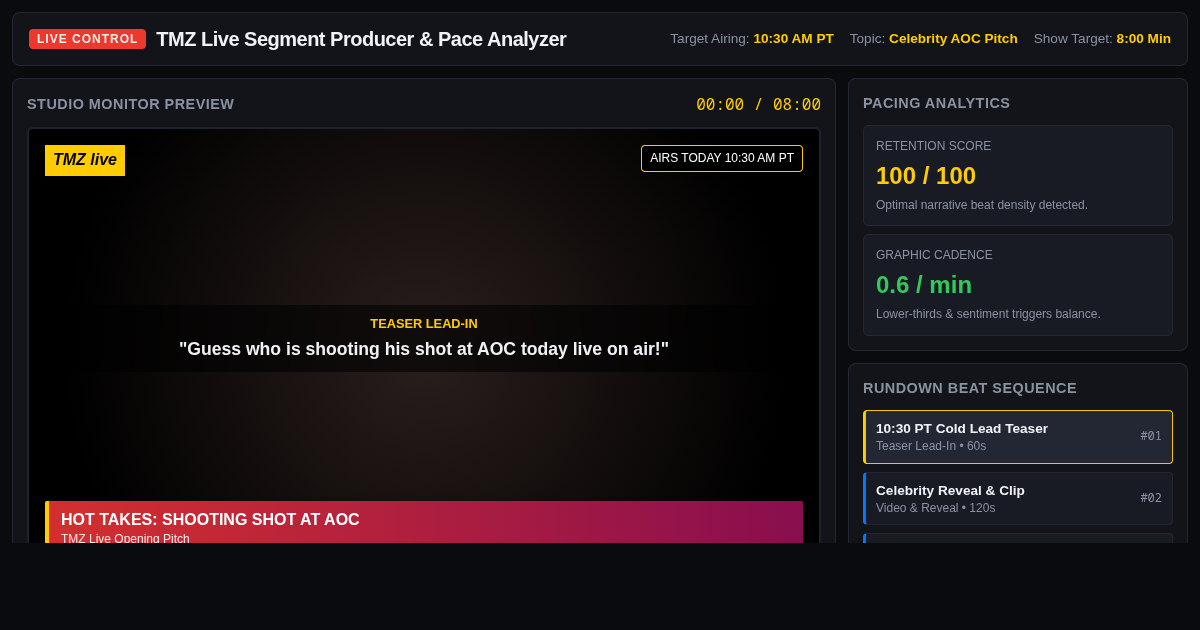Click 'Optimal narrative beat density detected' text
1200x630 pixels.
click(x=982, y=205)
